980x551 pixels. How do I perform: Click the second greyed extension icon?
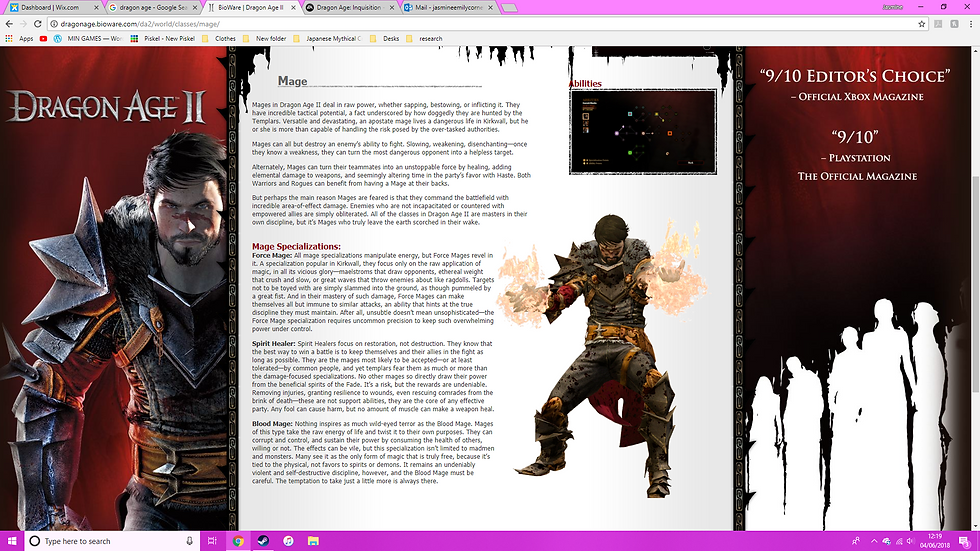click(954, 24)
